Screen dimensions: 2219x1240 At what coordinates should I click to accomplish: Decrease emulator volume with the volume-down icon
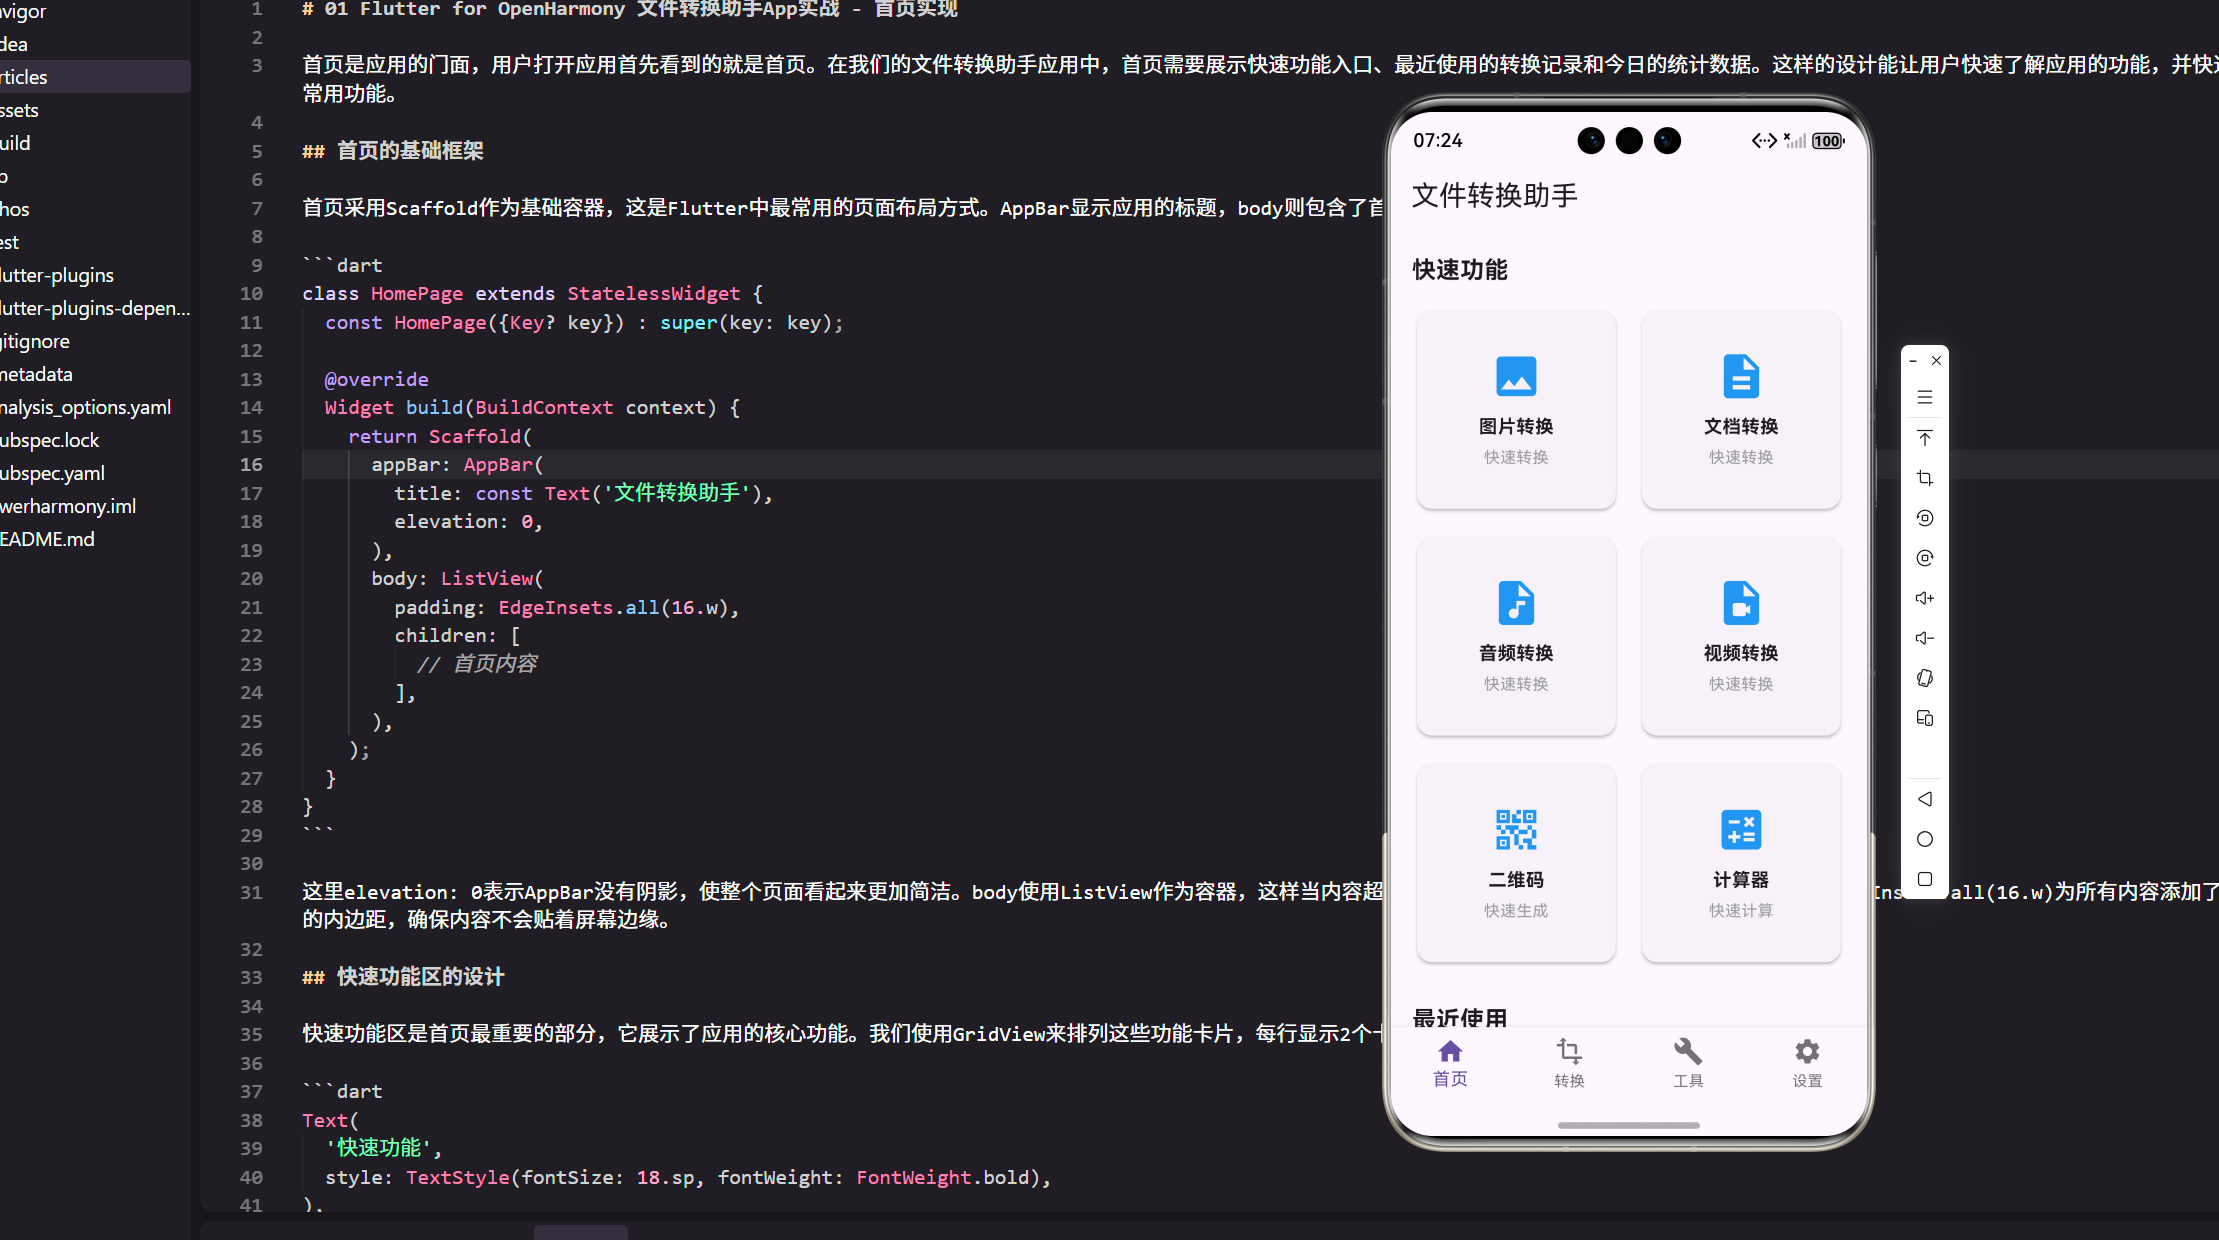pos(1924,638)
